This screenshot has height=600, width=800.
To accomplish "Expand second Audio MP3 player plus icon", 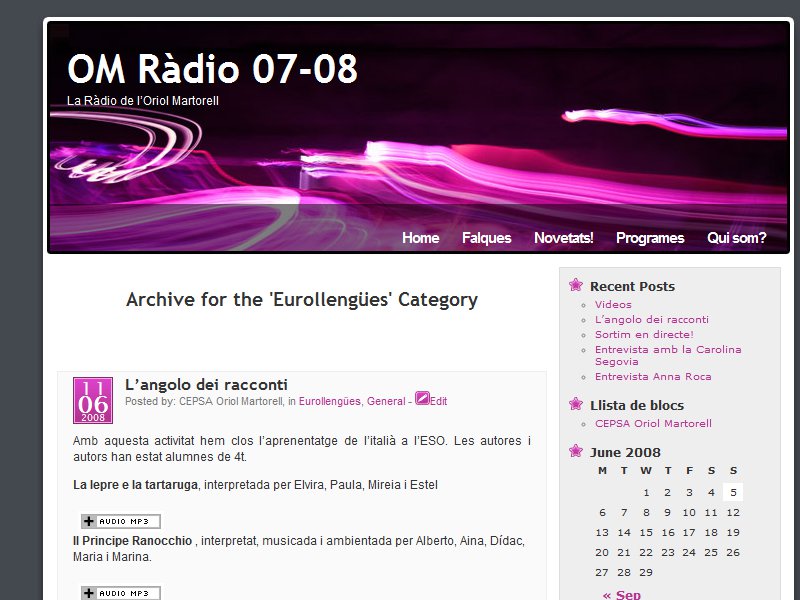I will click(x=89, y=593).
